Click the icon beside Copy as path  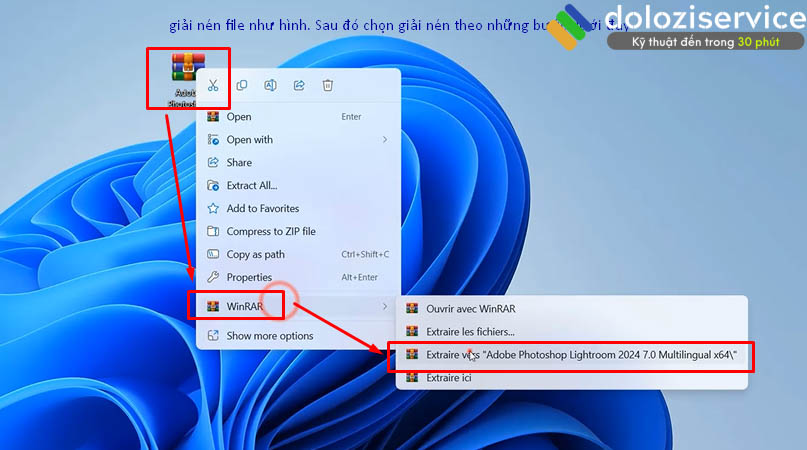pos(213,254)
